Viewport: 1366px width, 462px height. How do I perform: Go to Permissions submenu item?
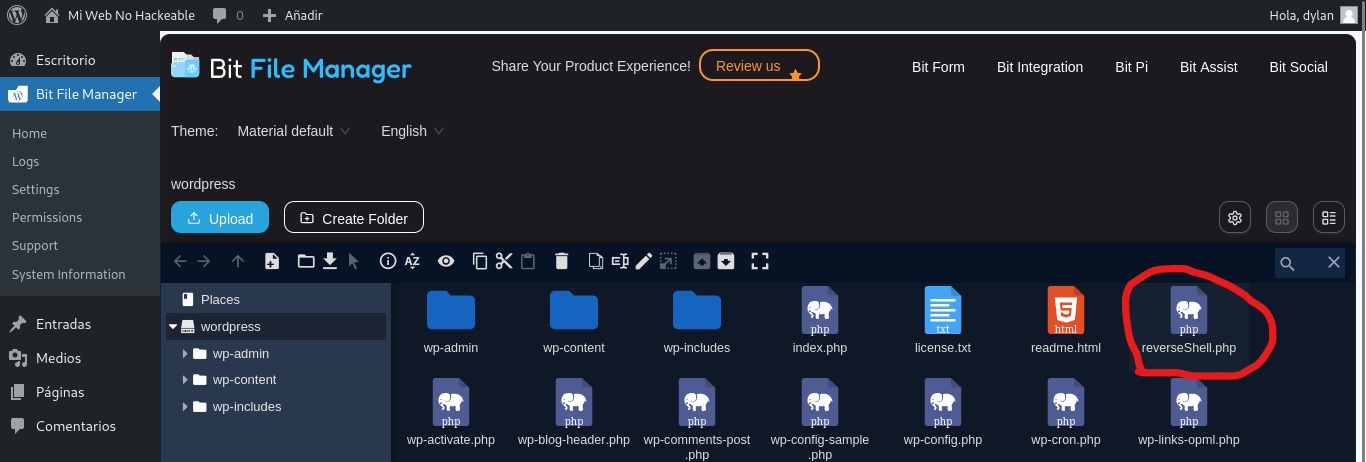(x=47, y=217)
